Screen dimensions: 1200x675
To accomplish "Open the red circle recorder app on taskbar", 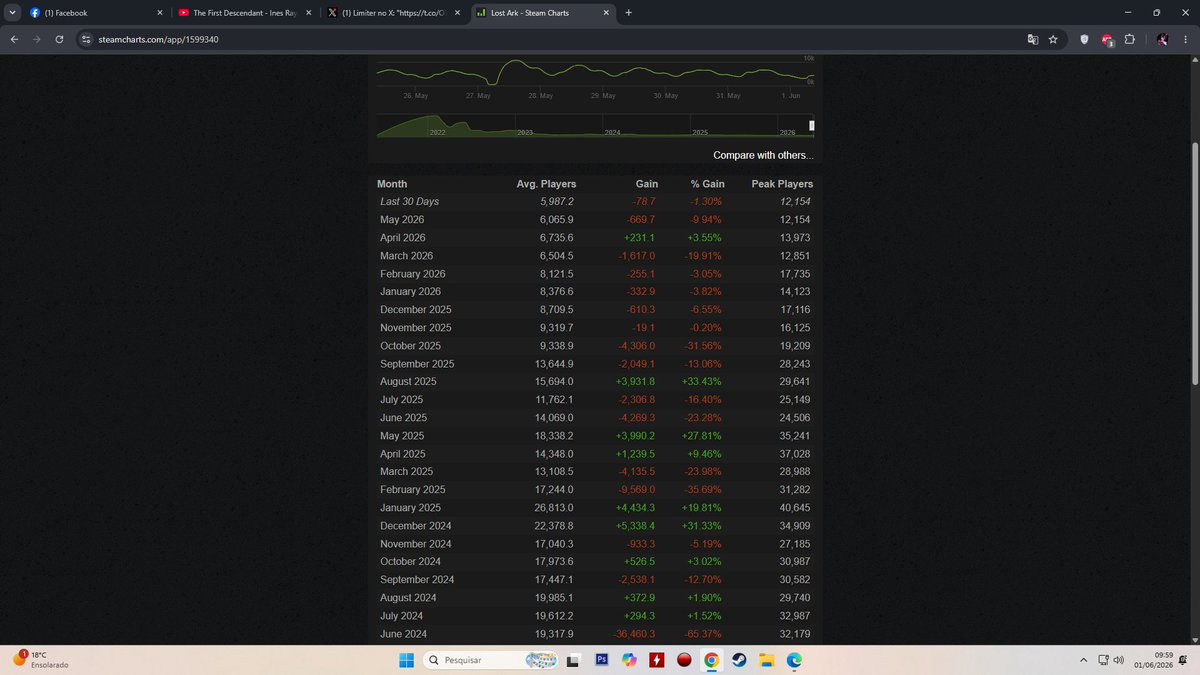I will click(684, 660).
